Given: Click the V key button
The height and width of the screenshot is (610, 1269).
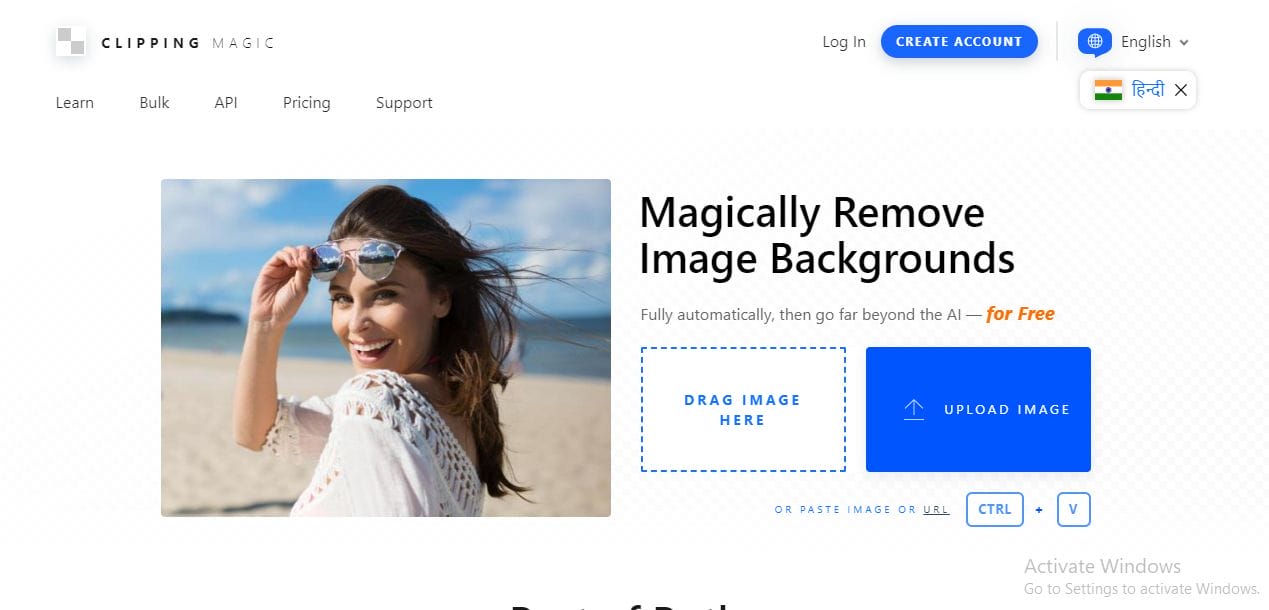Looking at the screenshot, I should pyautogui.click(x=1072, y=509).
